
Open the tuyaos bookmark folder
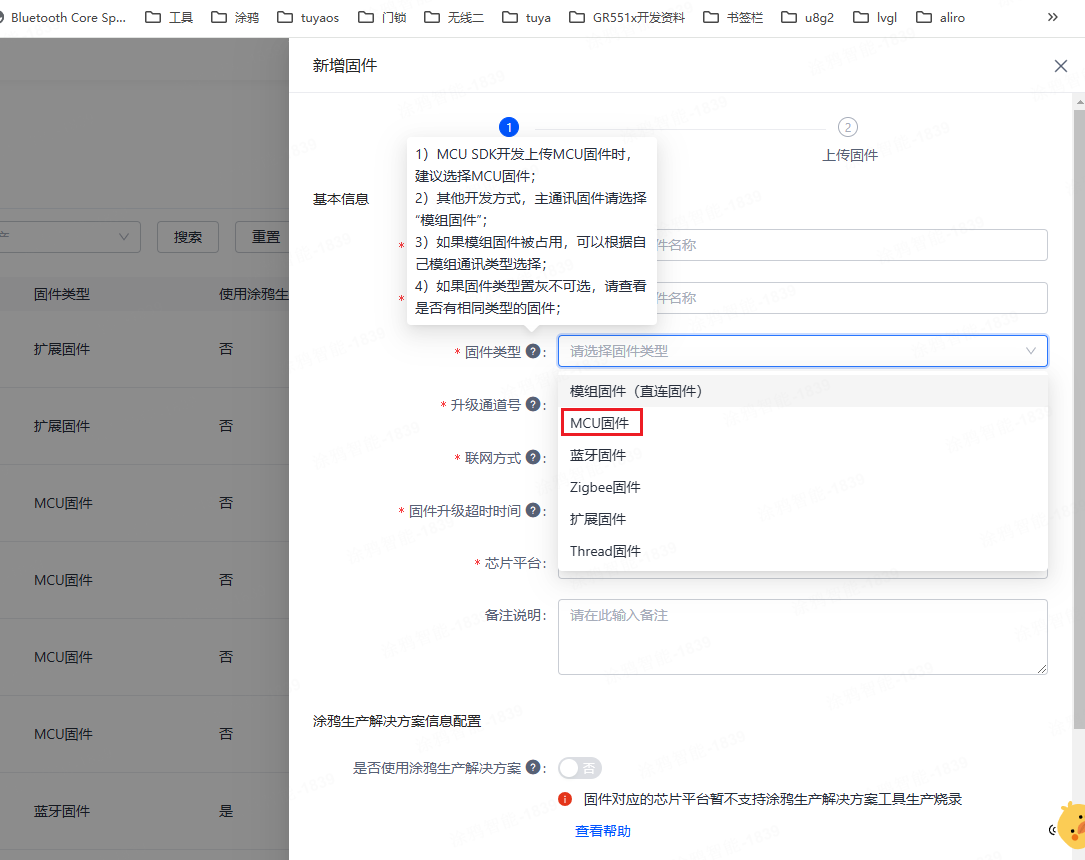pos(308,17)
